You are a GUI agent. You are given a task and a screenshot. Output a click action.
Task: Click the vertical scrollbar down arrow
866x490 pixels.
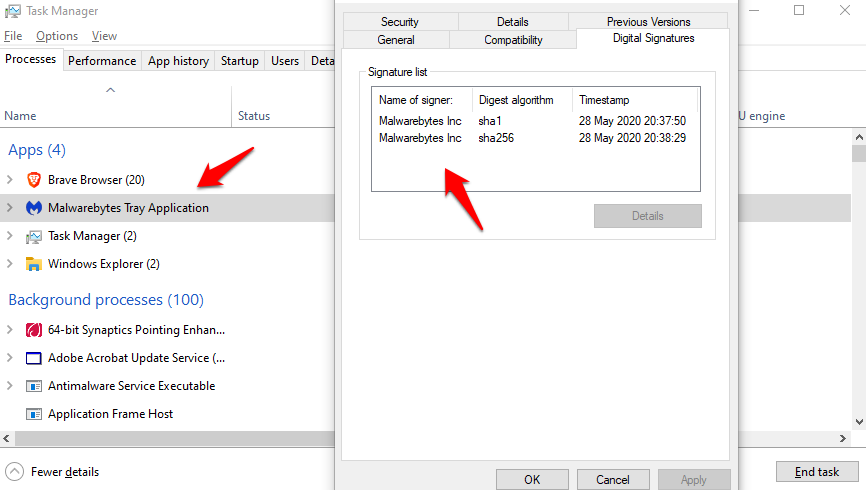point(859,422)
